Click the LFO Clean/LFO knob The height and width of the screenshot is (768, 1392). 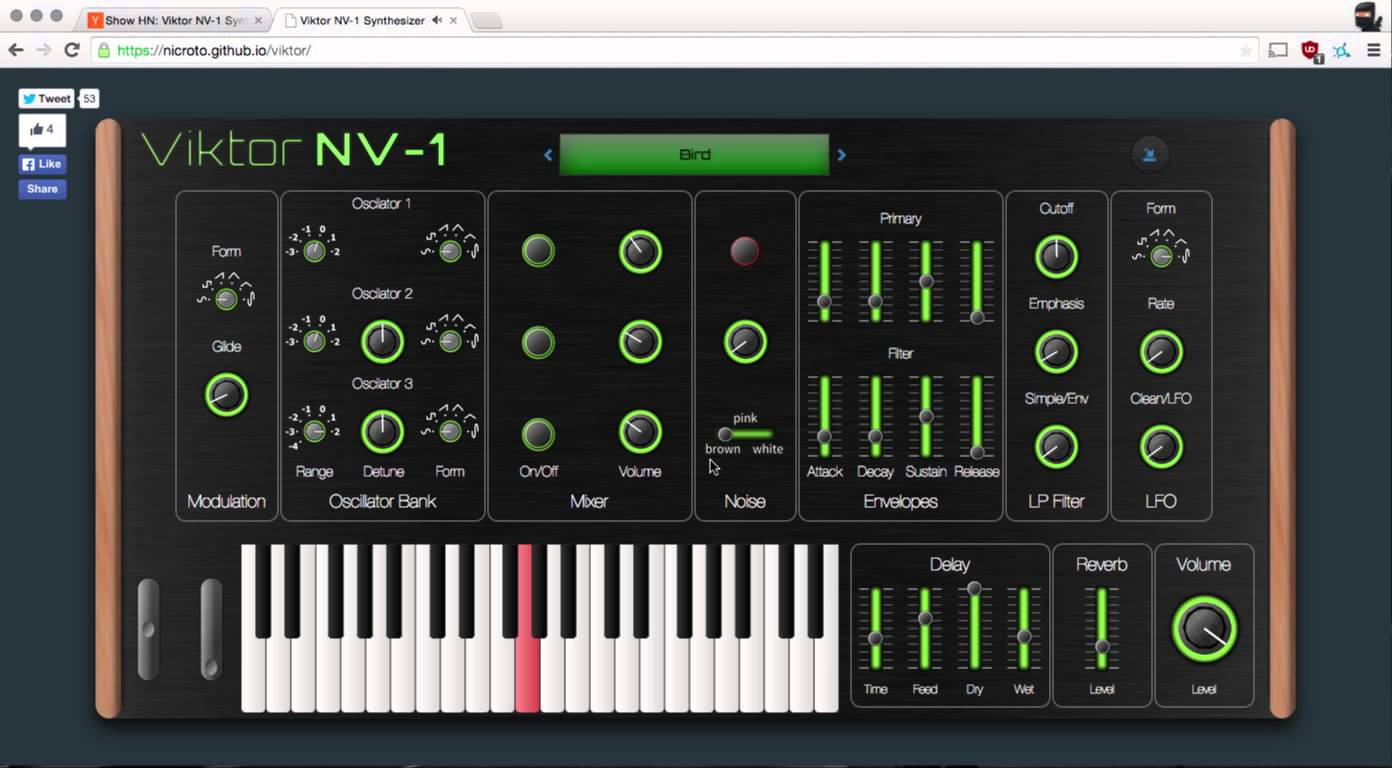click(1161, 447)
